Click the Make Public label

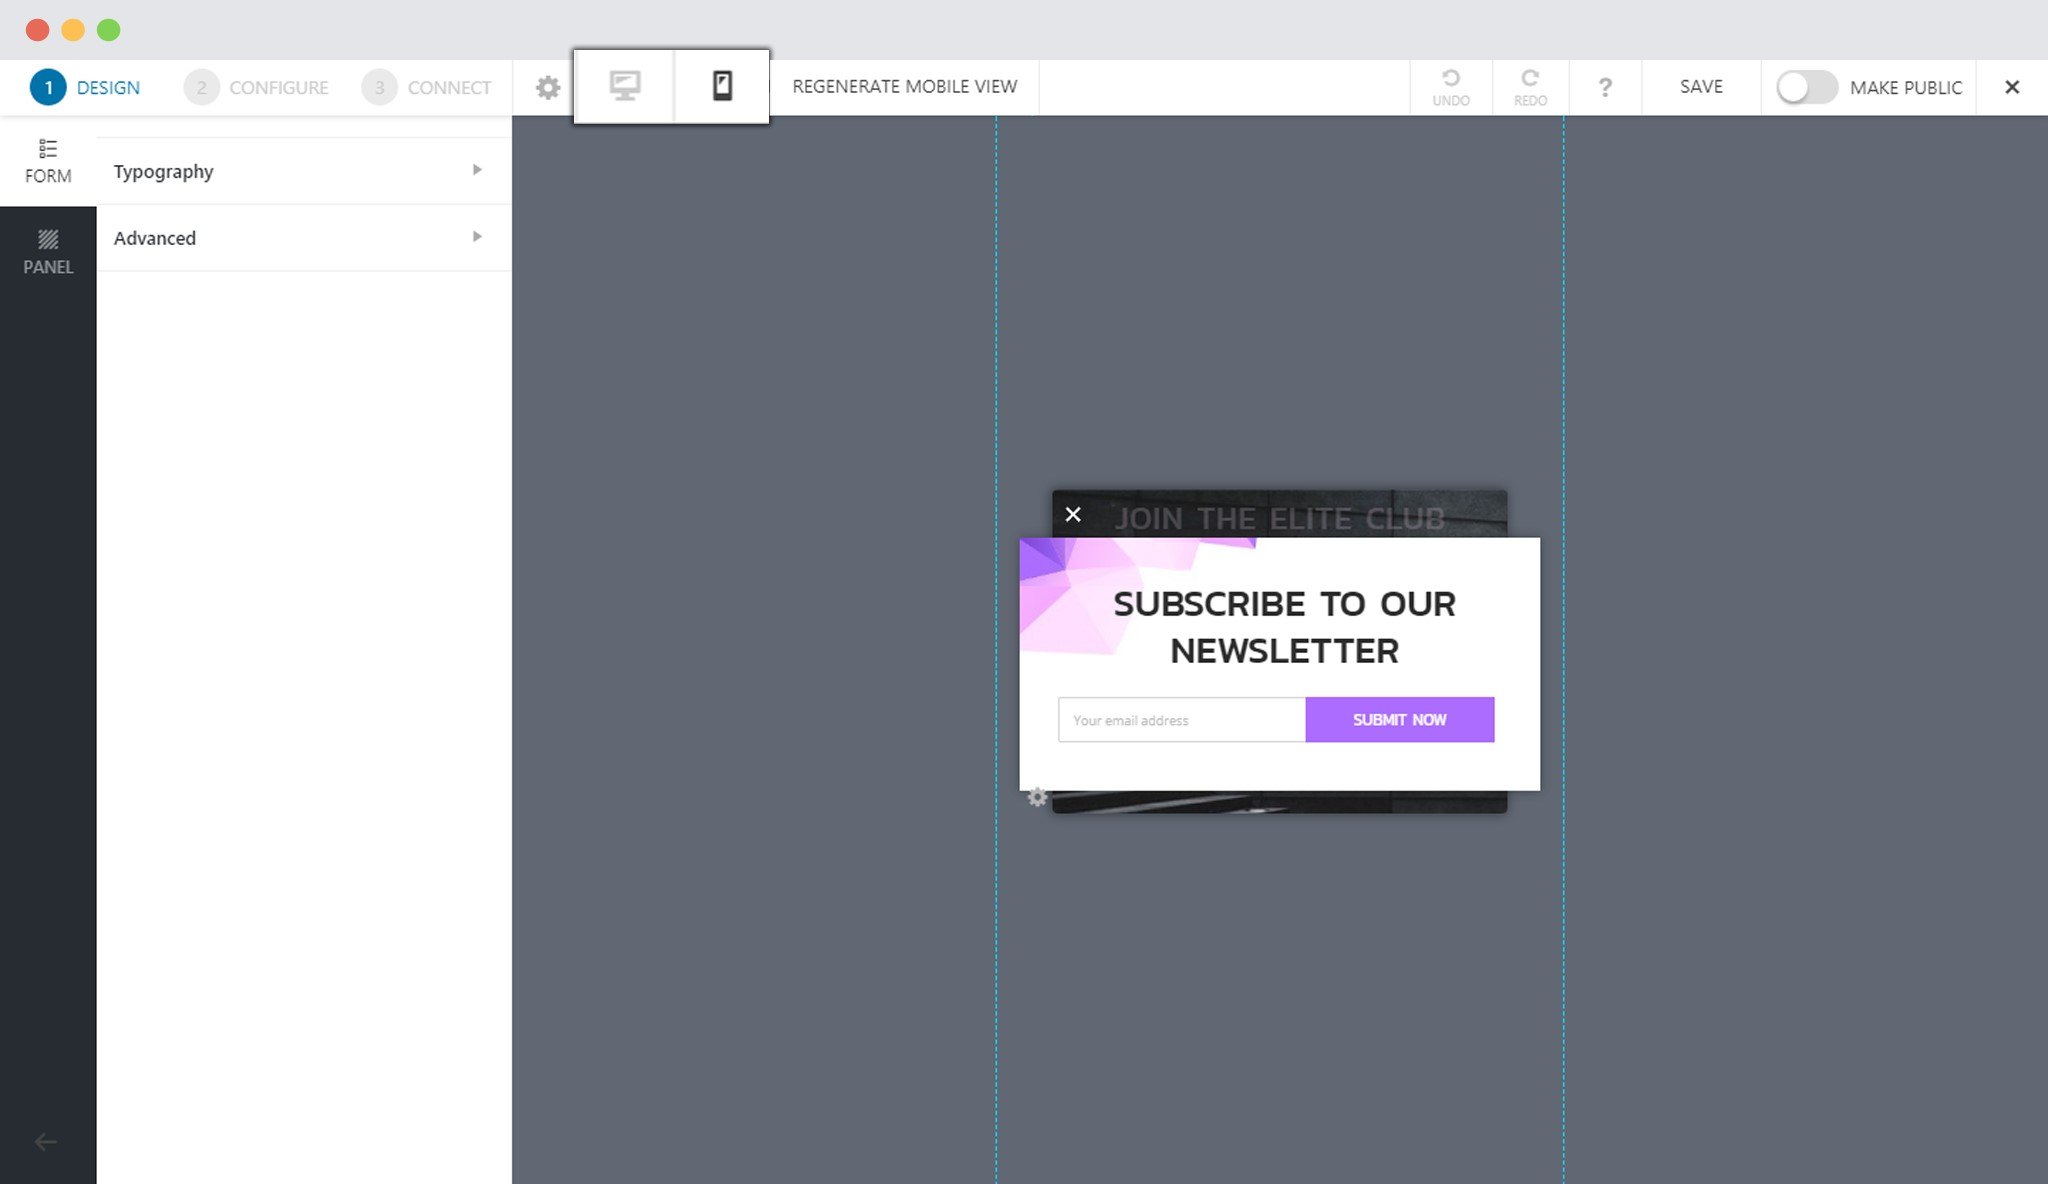(x=1905, y=87)
